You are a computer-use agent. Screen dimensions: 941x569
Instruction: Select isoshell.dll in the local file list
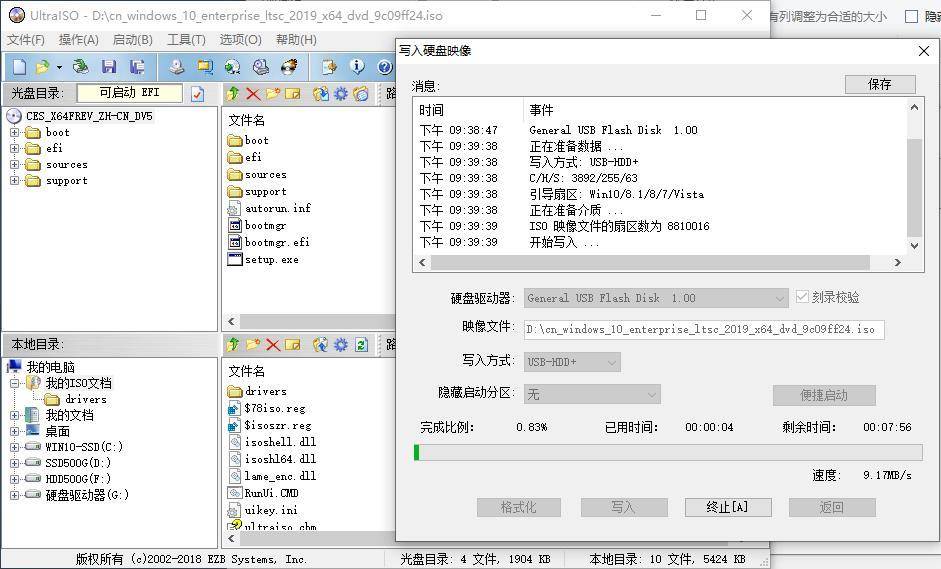pos(280,442)
